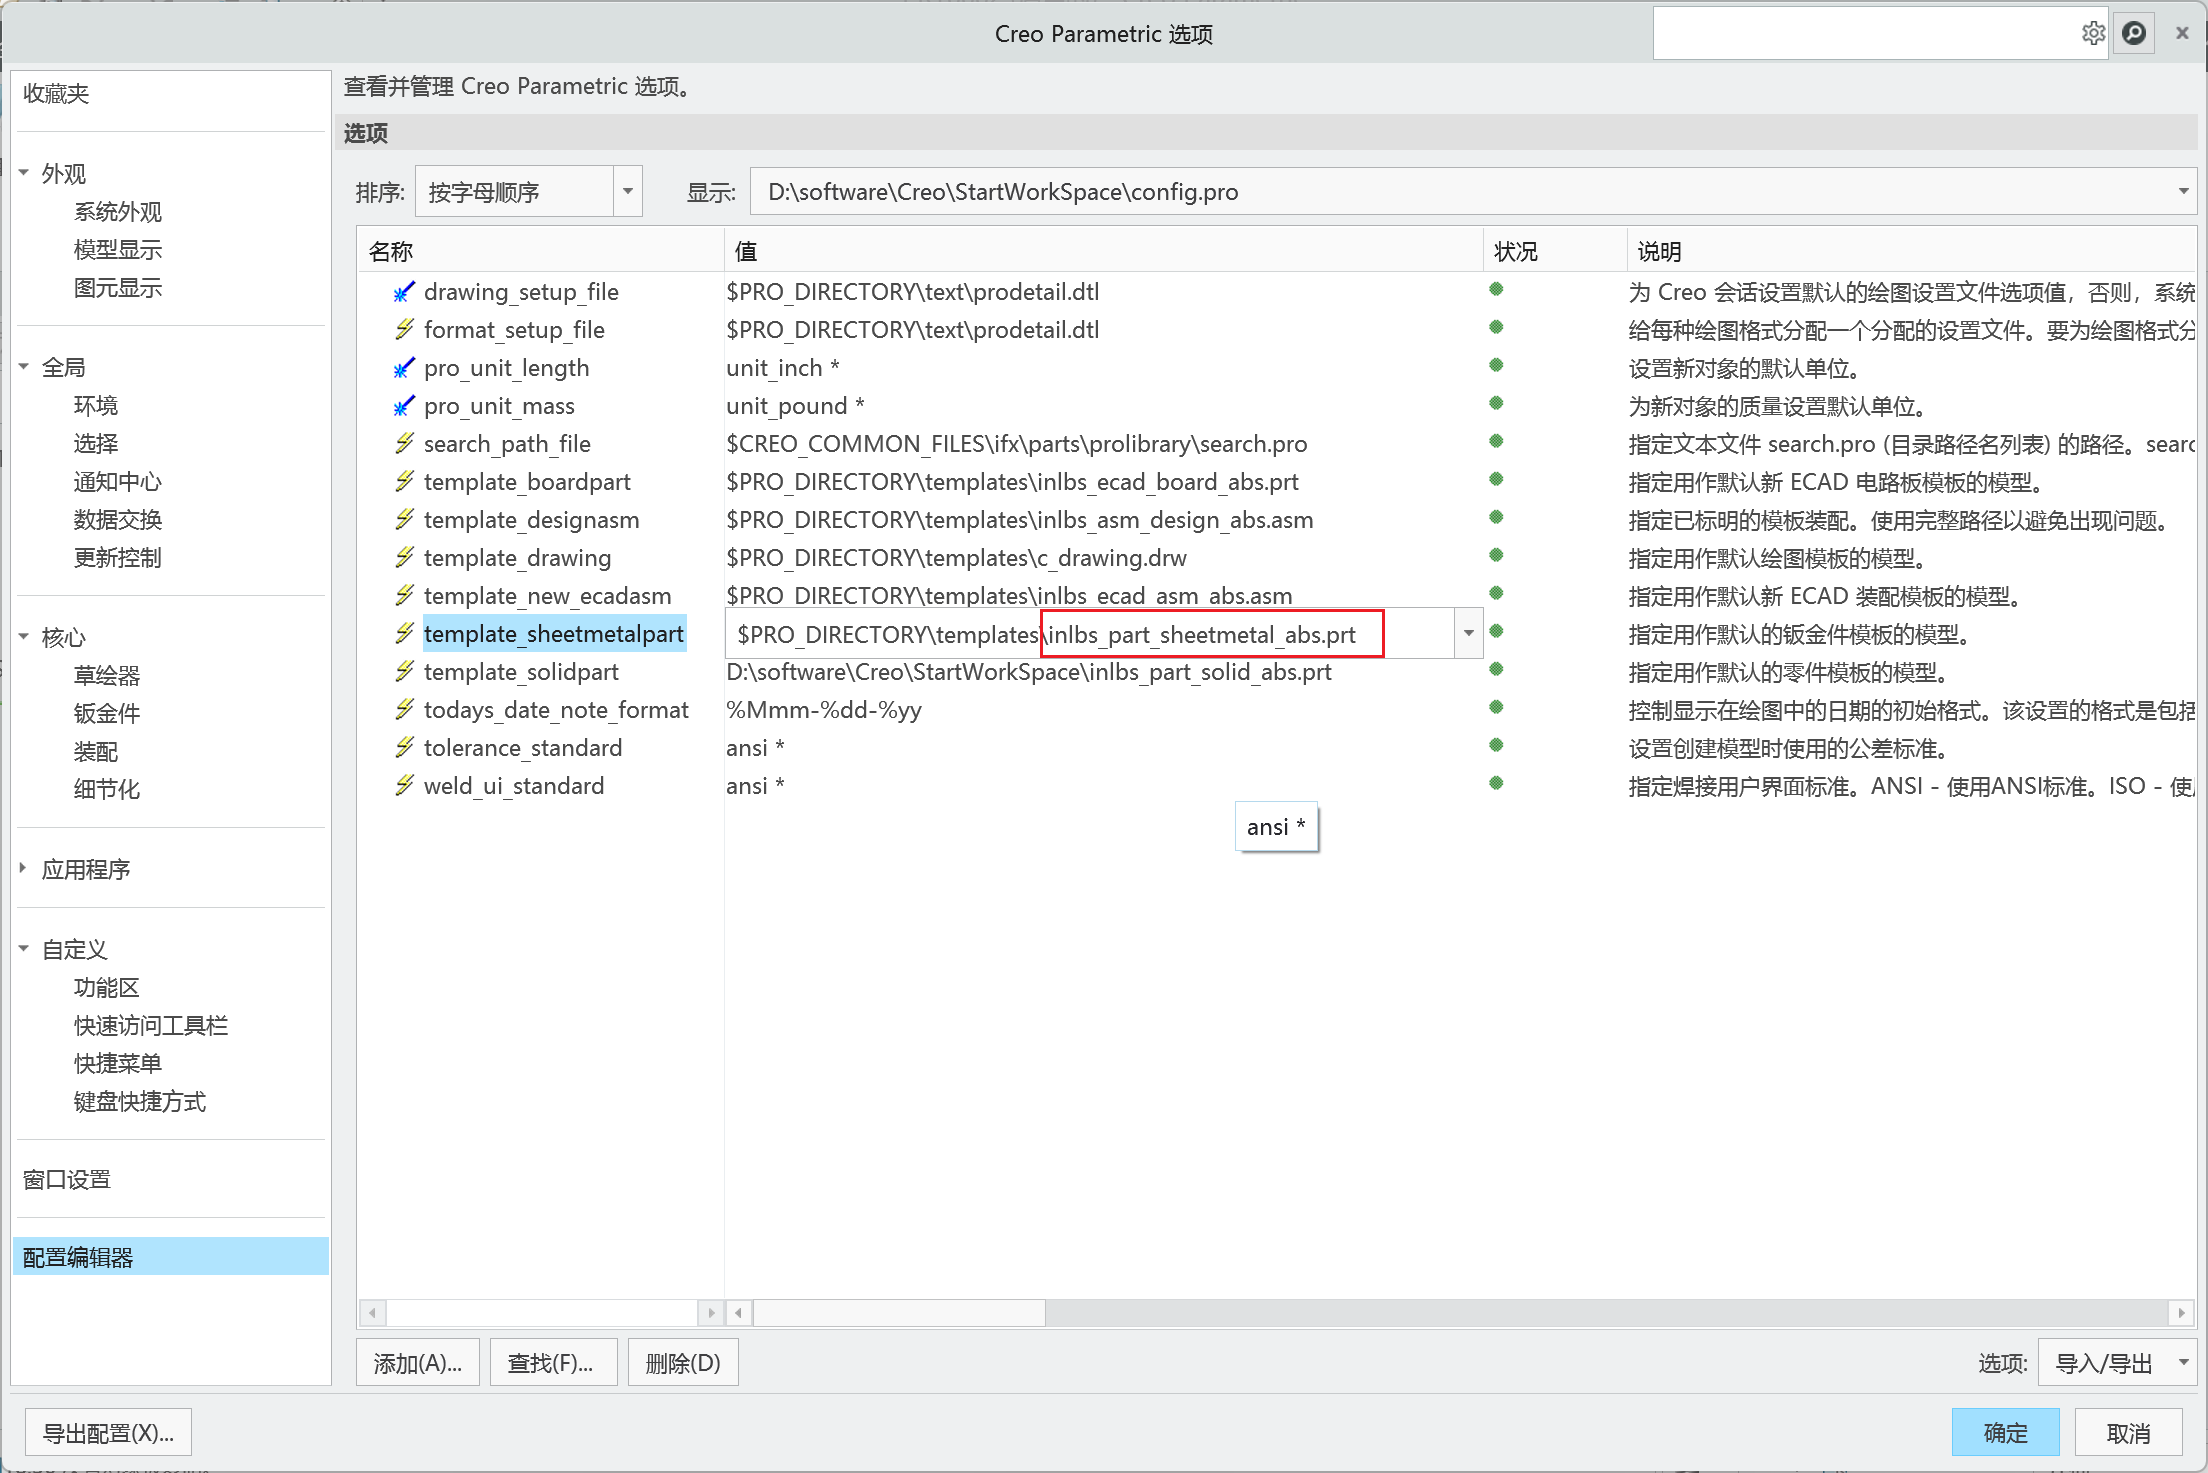Click the %Mmm-%dd-%yy value cell
The width and height of the screenshot is (2208, 1473).
(x=824, y=710)
